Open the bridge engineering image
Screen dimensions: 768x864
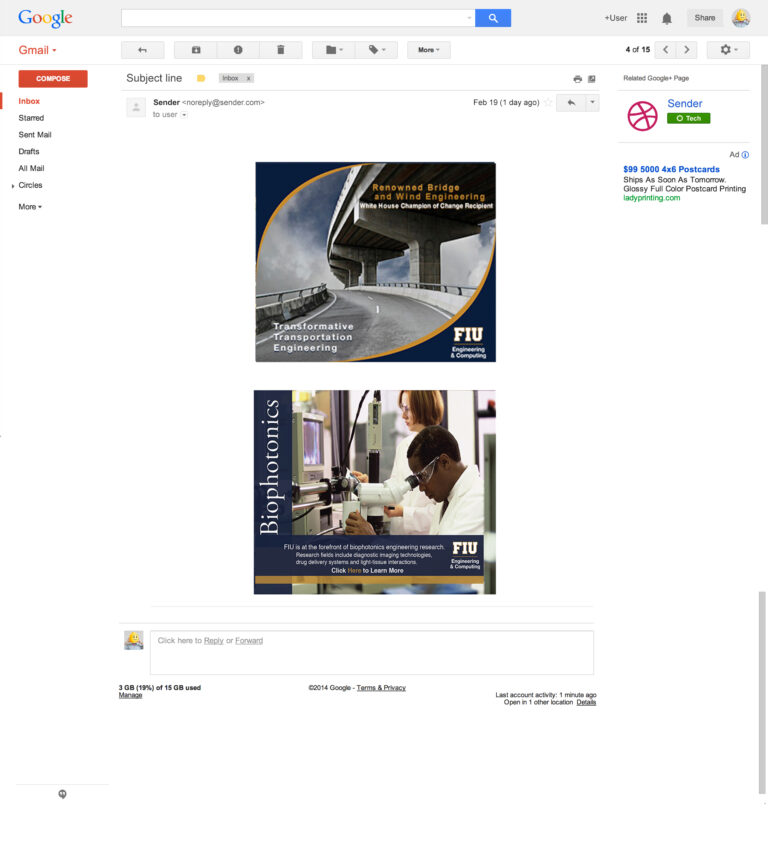click(375, 262)
